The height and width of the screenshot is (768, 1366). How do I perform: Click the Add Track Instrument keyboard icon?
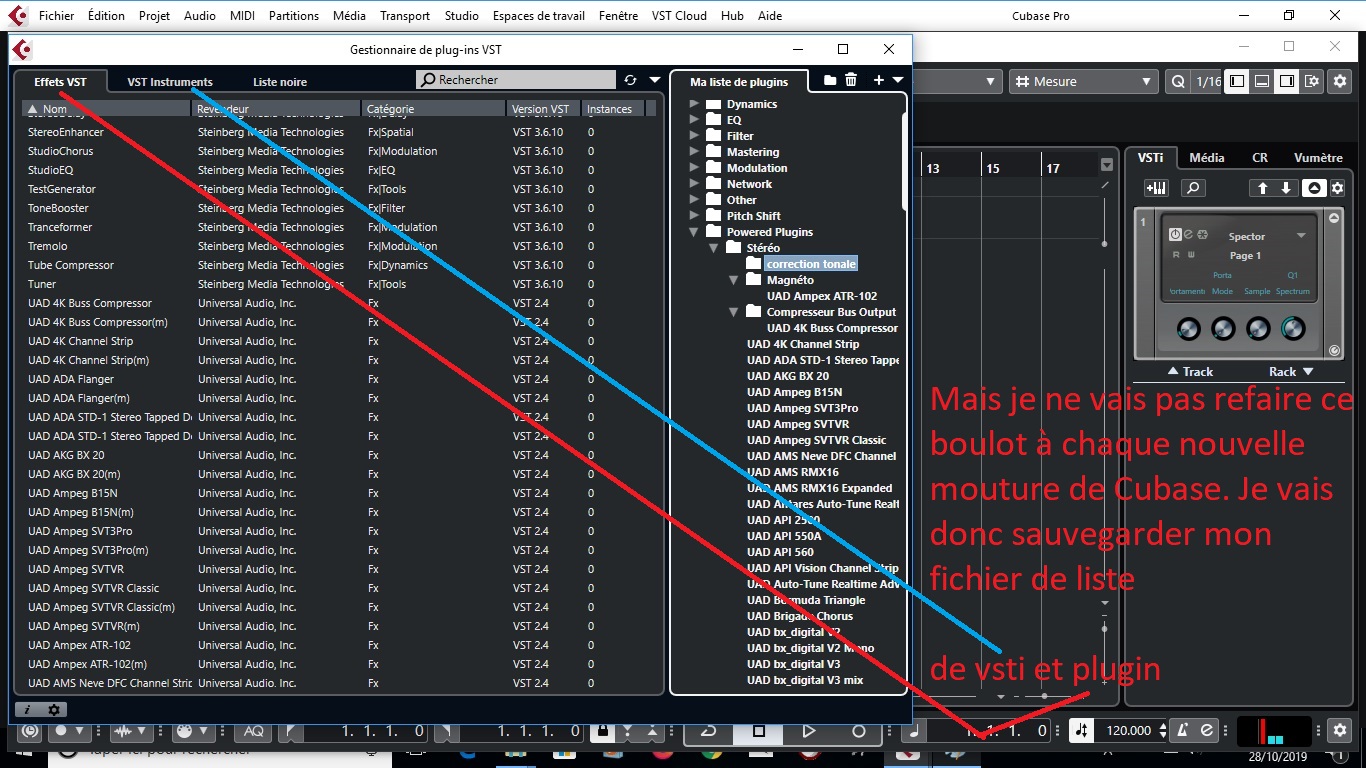coord(1156,188)
